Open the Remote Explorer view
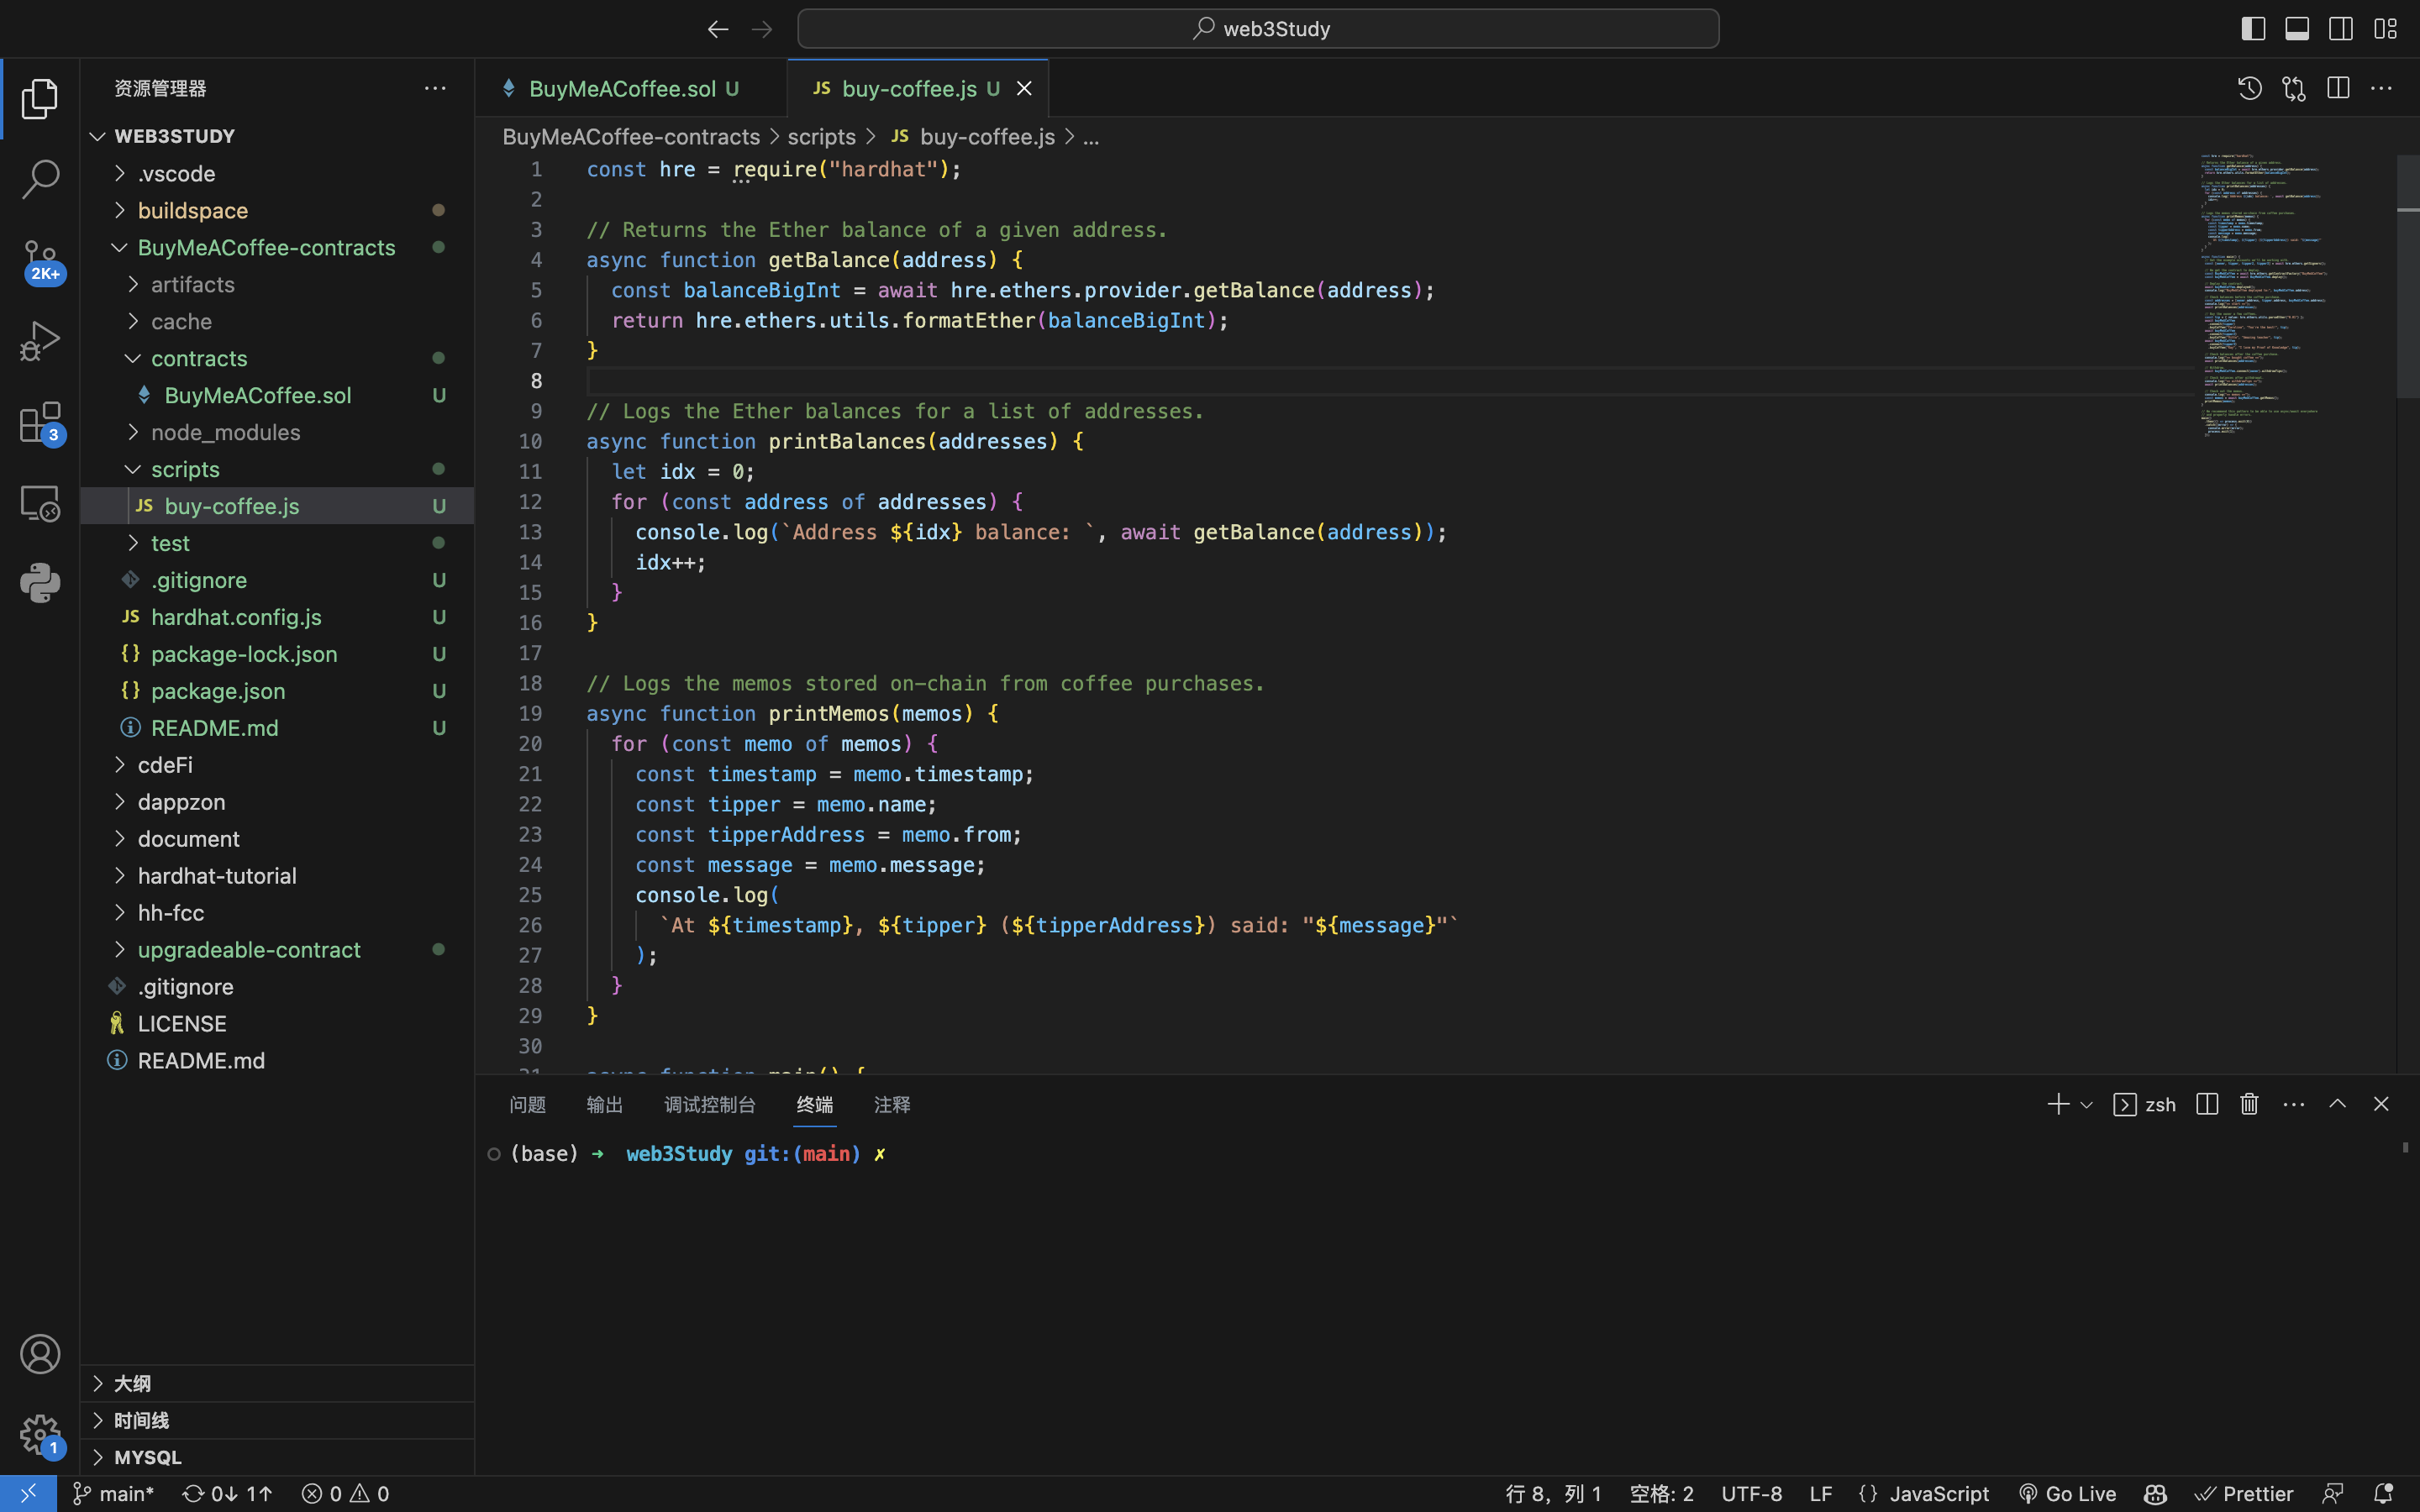This screenshot has height=1512, width=2420. (x=40, y=503)
